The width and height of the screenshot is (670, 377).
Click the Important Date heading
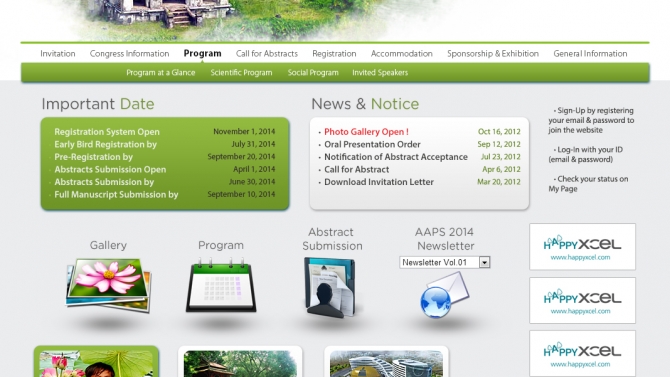pyautogui.click(x=98, y=104)
